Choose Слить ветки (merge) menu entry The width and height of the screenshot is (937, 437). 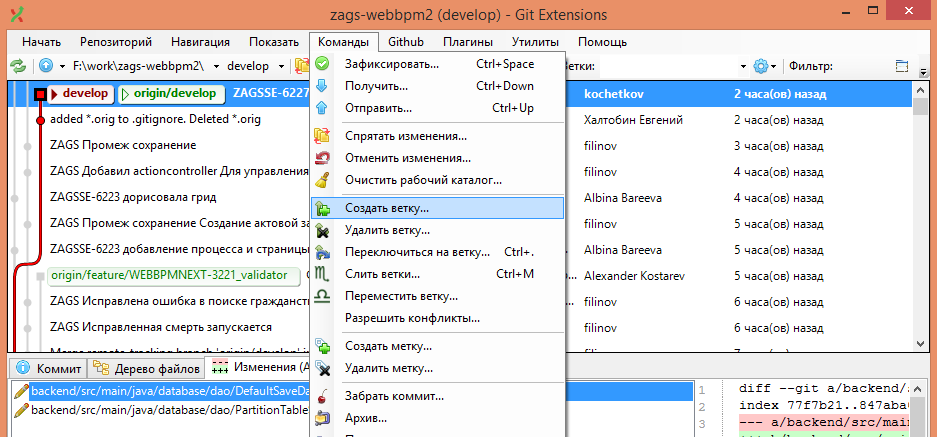tap(382, 274)
